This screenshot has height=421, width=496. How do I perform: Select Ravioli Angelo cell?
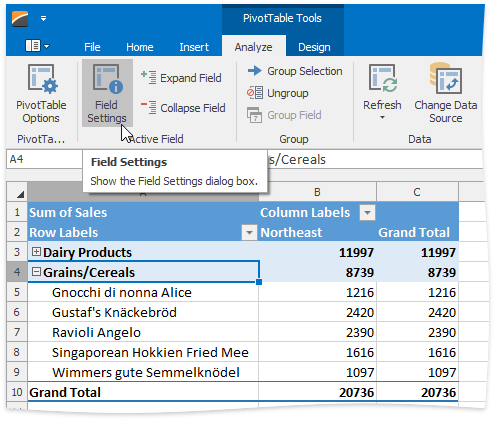pyautogui.click(x=143, y=332)
